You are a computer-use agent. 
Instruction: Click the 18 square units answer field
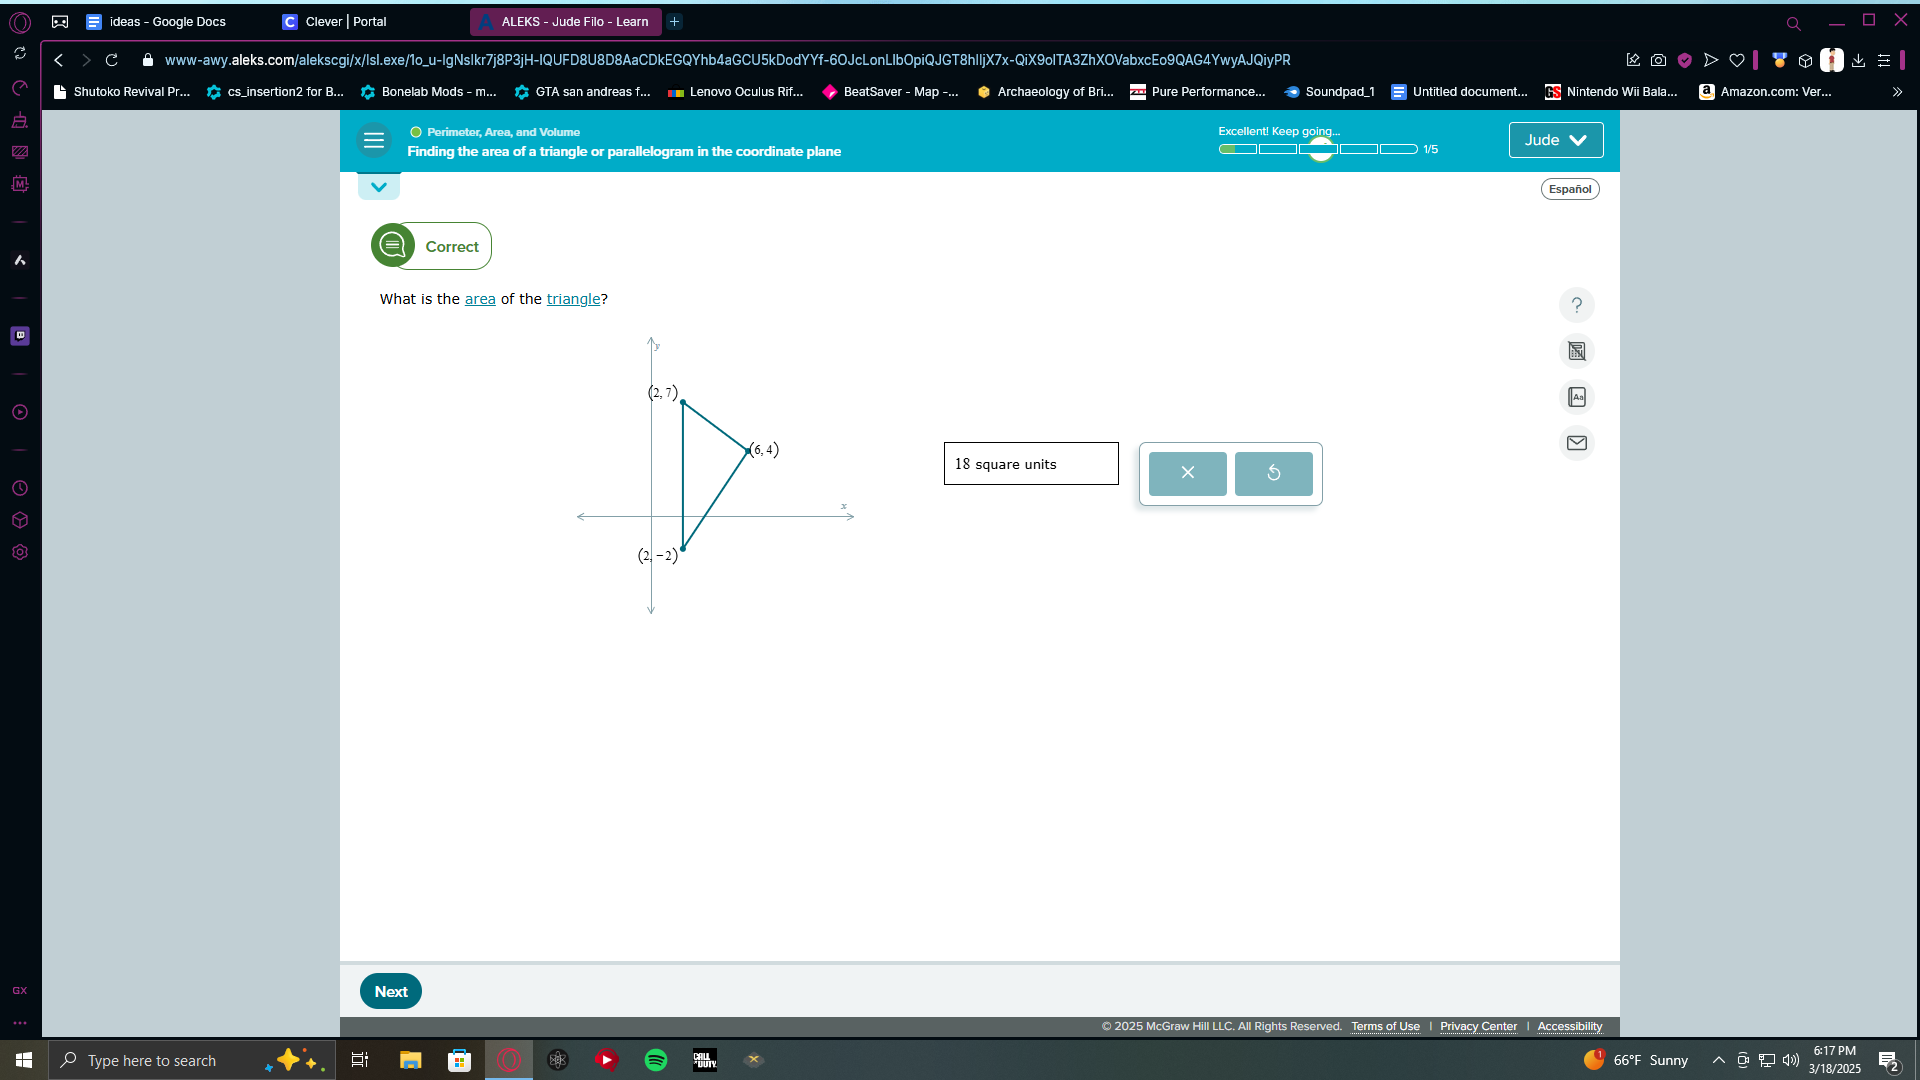pos(1030,464)
